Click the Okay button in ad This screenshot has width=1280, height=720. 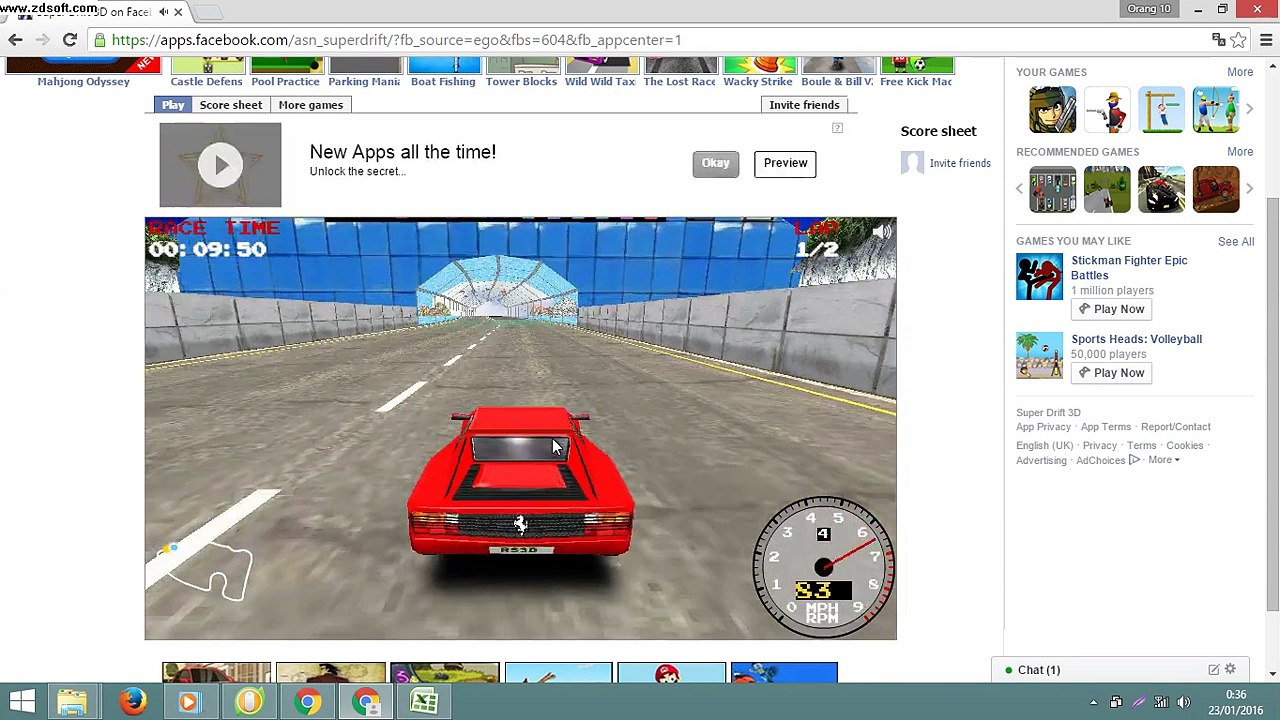[x=715, y=164]
